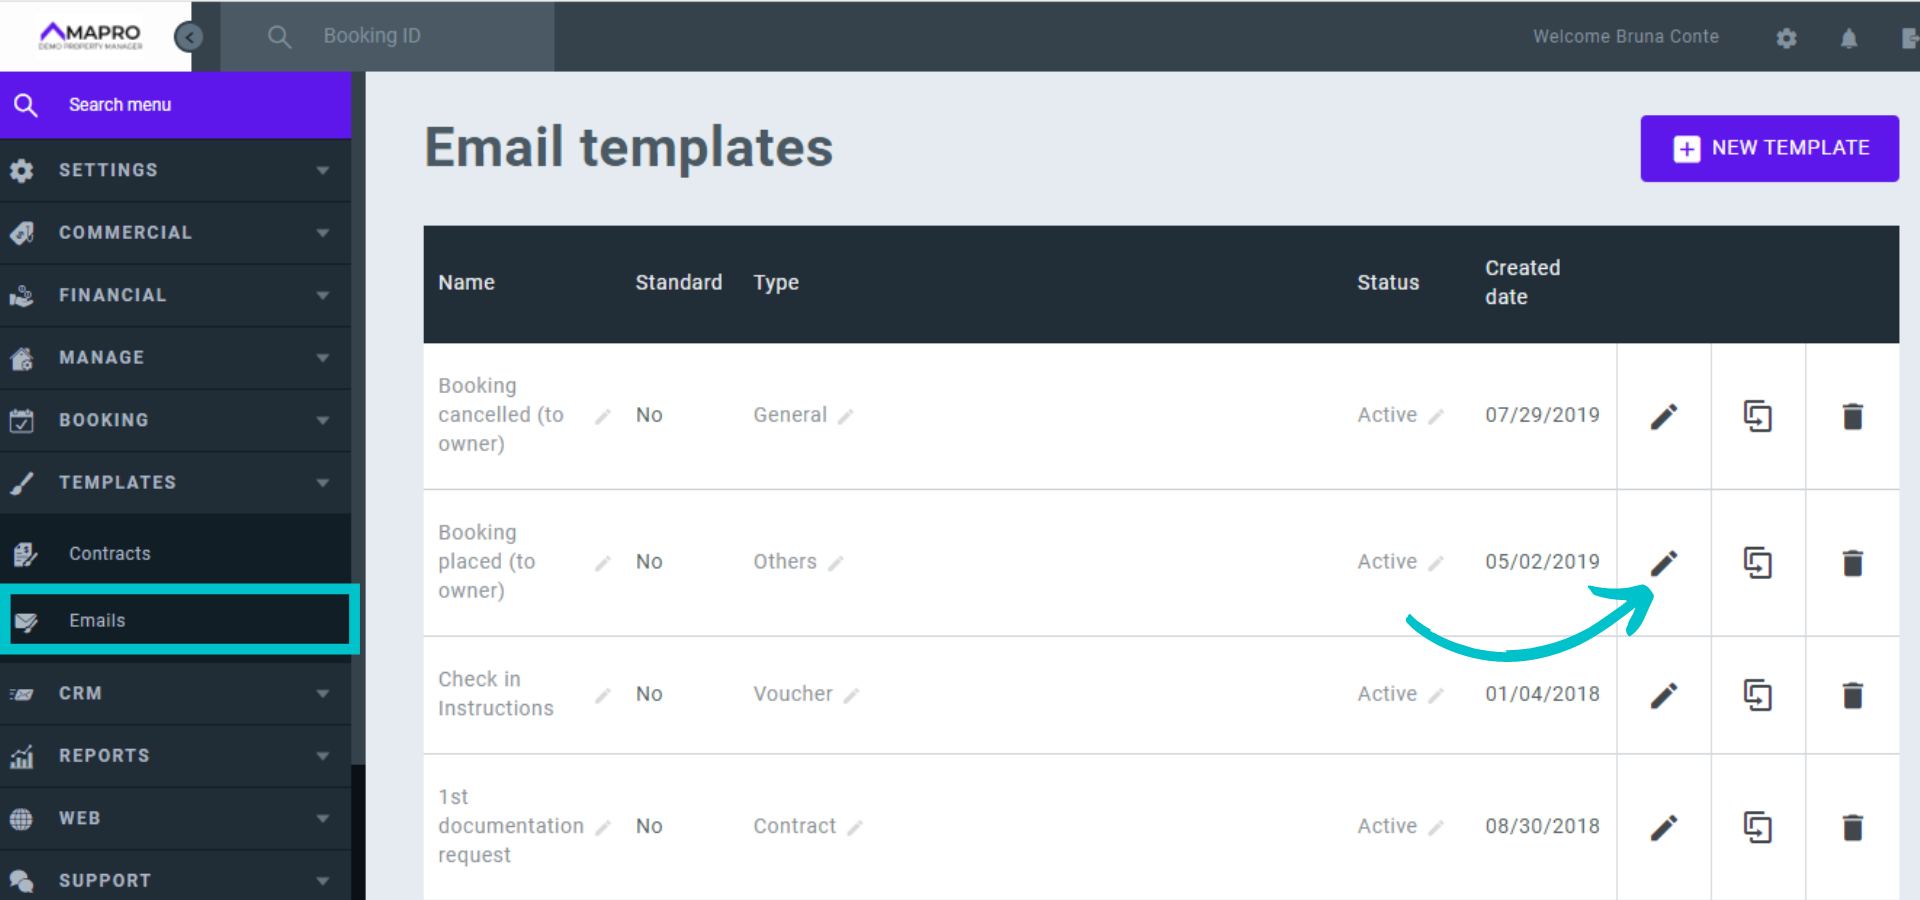Delete the "Check in Instructions" template
The image size is (1920, 900).
pos(1853,694)
